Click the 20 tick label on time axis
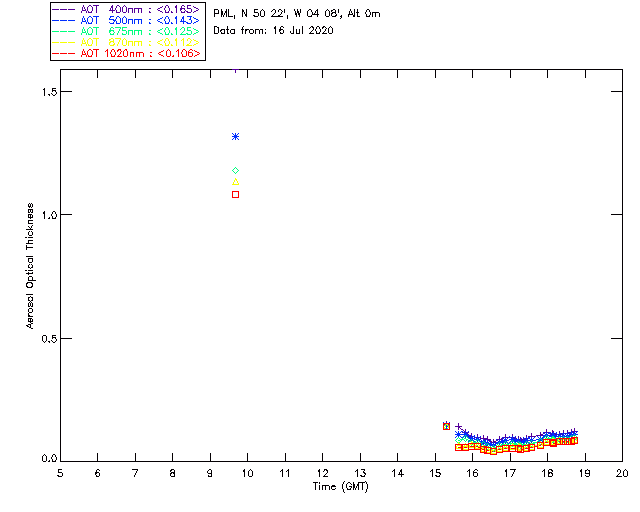Image resolution: width=640 pixels, height=512 pixels. 622,473
